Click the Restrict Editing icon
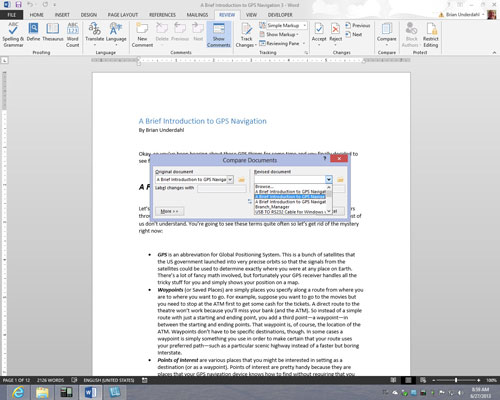500x400 pixels. click(x=431, y=34)
